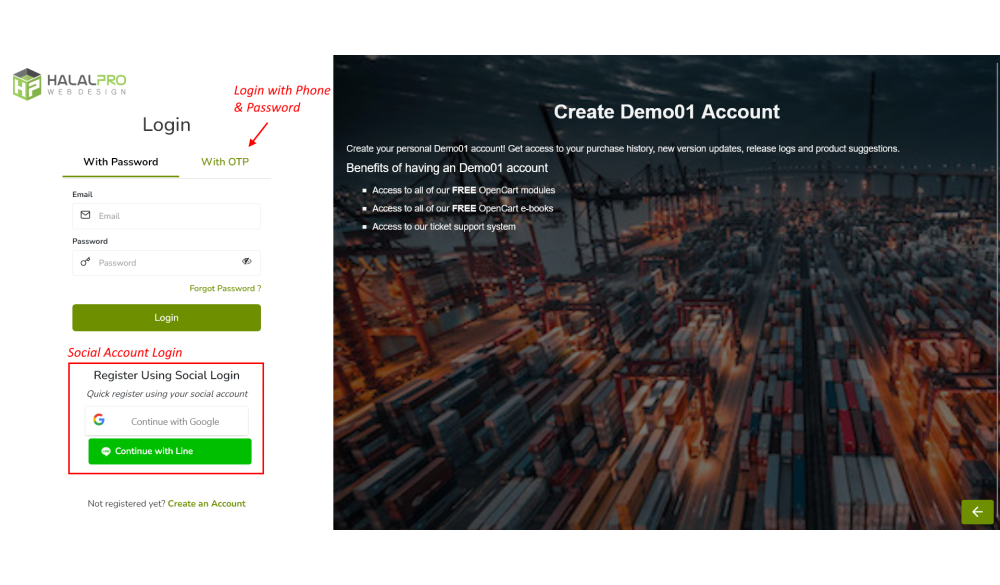Open the Create an Account link

tap(207, 503)
